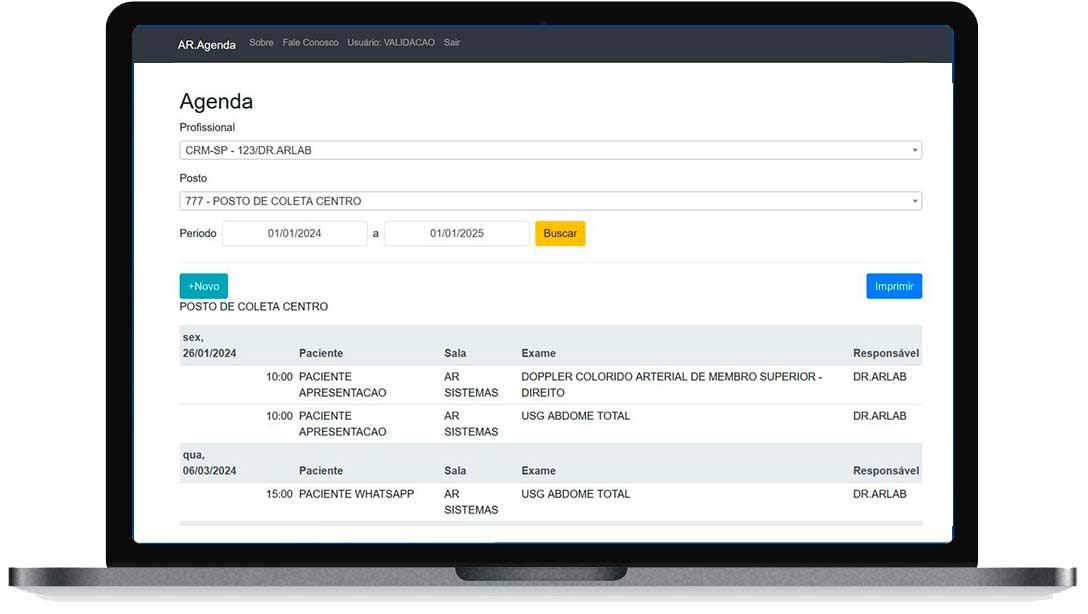Click the PACIENTE WHATSAPP appointment
Screen dimensions: 1088x614
[x=356, y=494]
